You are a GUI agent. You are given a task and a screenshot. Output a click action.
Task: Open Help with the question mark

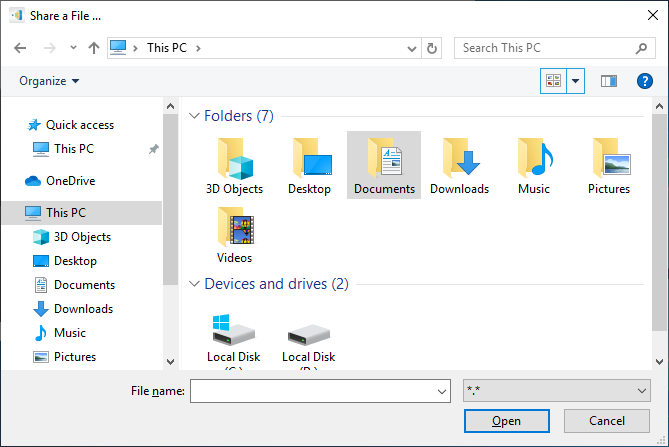click(x=645, y=81)
